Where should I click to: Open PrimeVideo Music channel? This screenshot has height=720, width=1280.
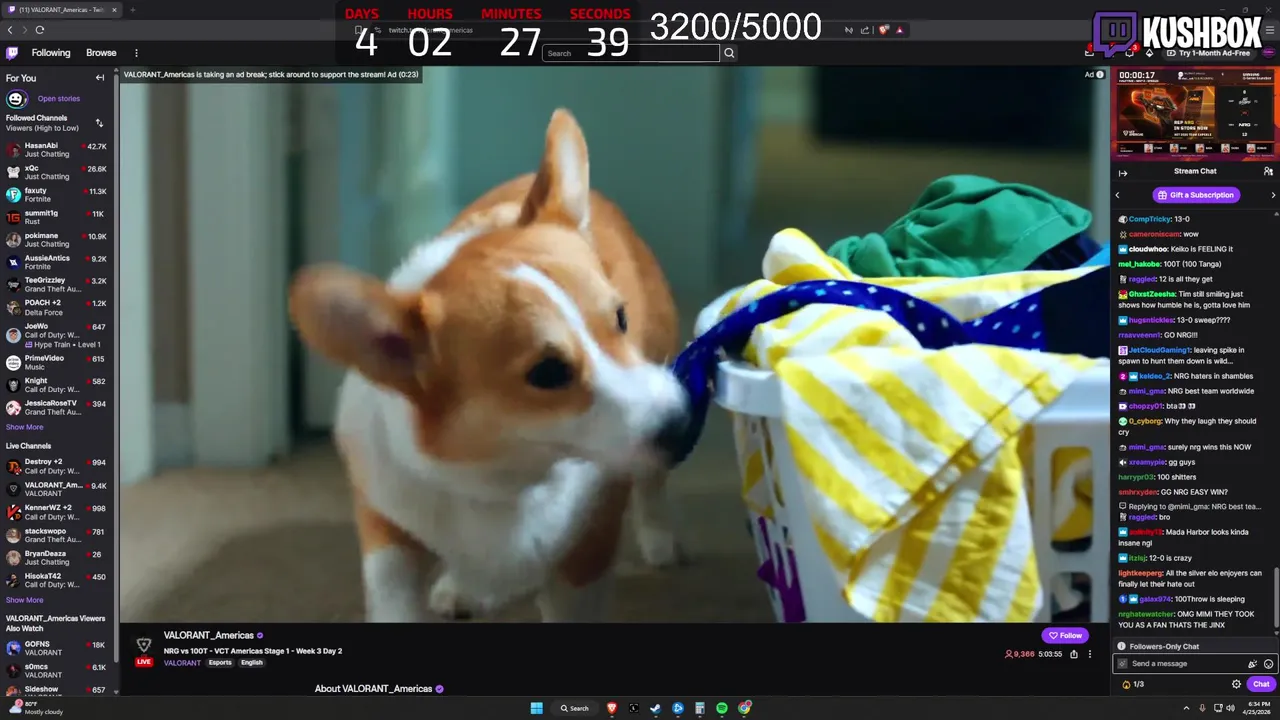(x=57, y=362)
